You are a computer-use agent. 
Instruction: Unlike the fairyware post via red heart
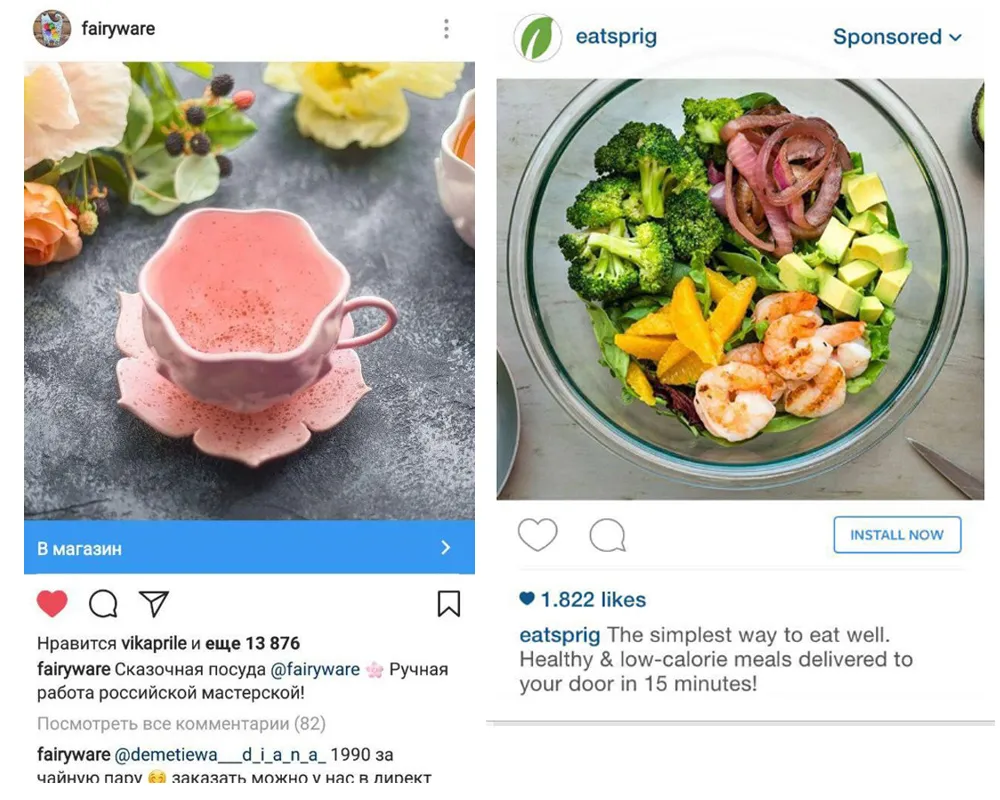coord(52,603)
